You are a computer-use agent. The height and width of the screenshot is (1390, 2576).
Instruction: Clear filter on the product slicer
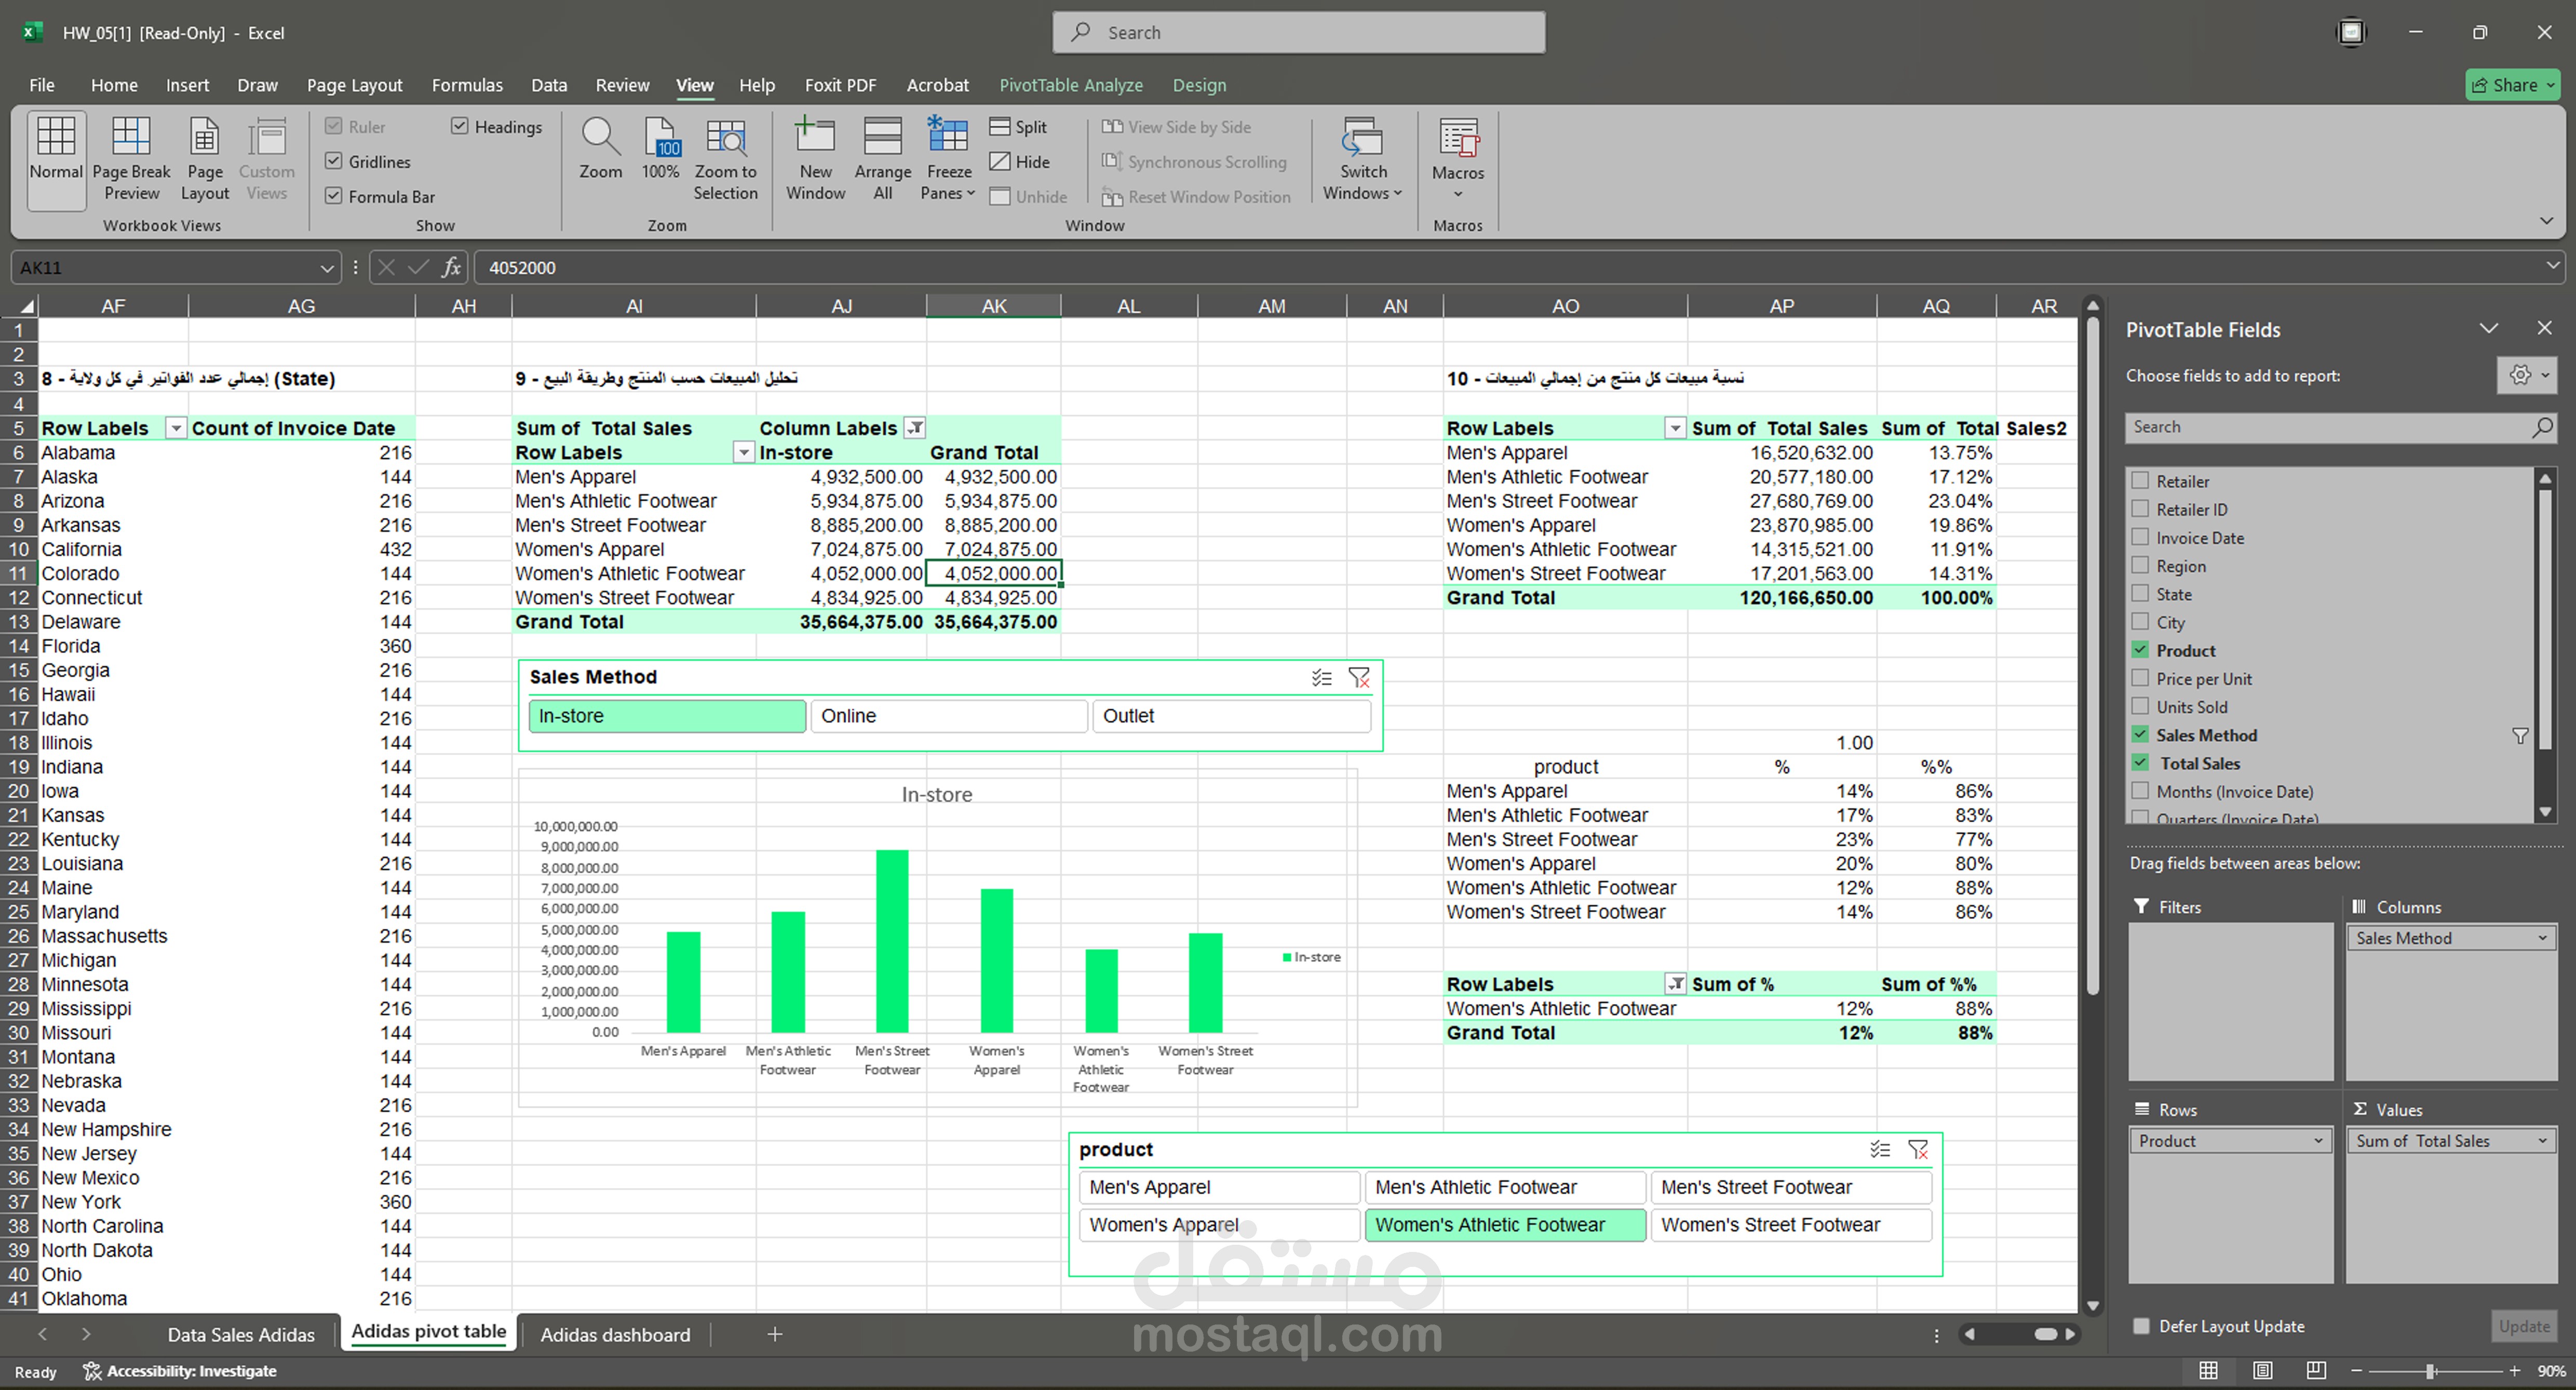coord(1918,1150)
